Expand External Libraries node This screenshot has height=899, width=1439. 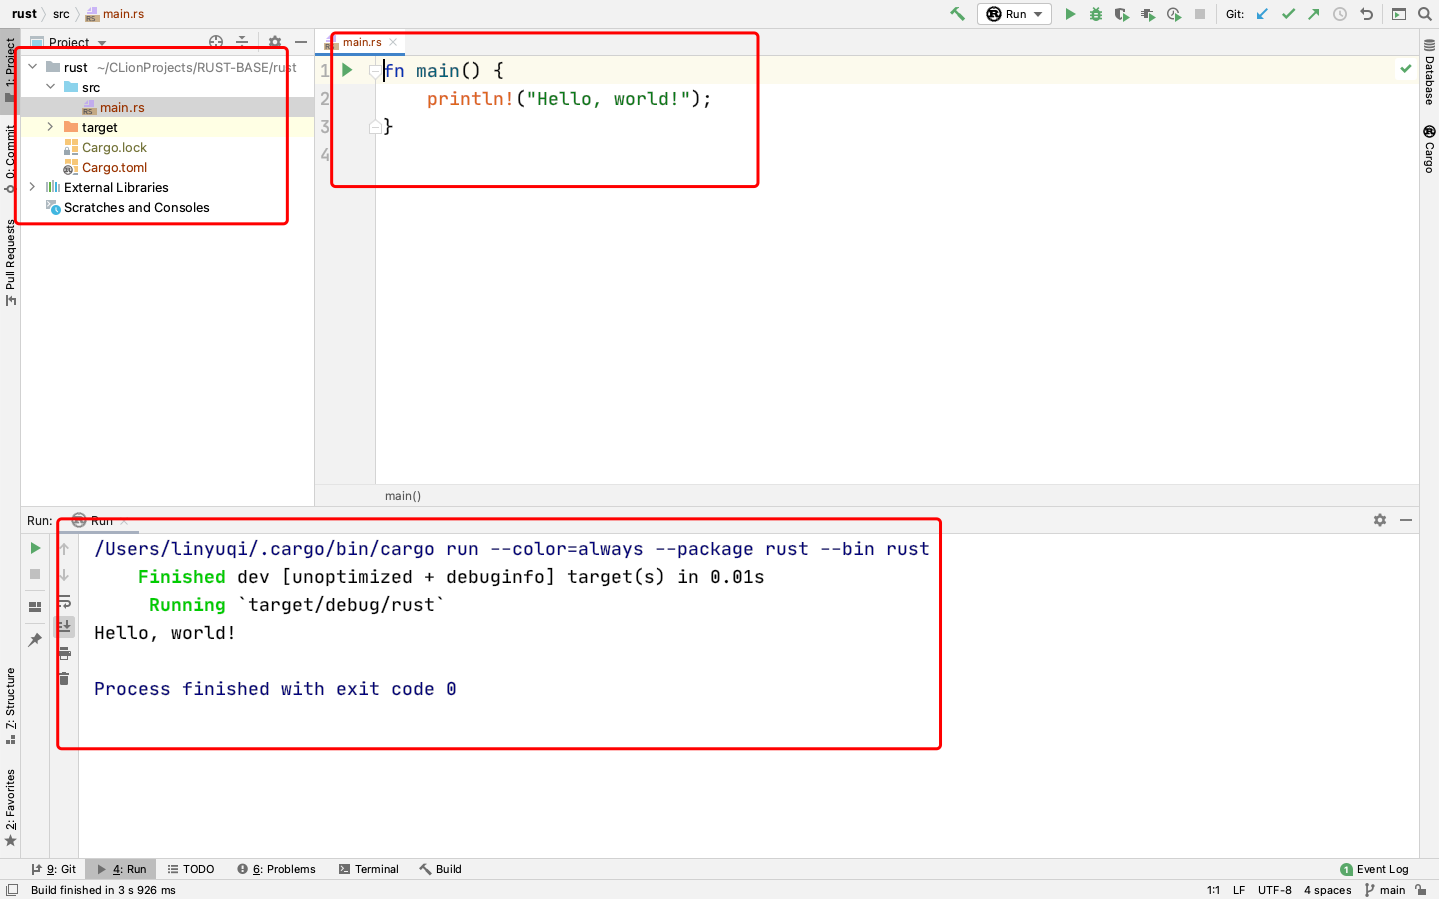(33, 187)
